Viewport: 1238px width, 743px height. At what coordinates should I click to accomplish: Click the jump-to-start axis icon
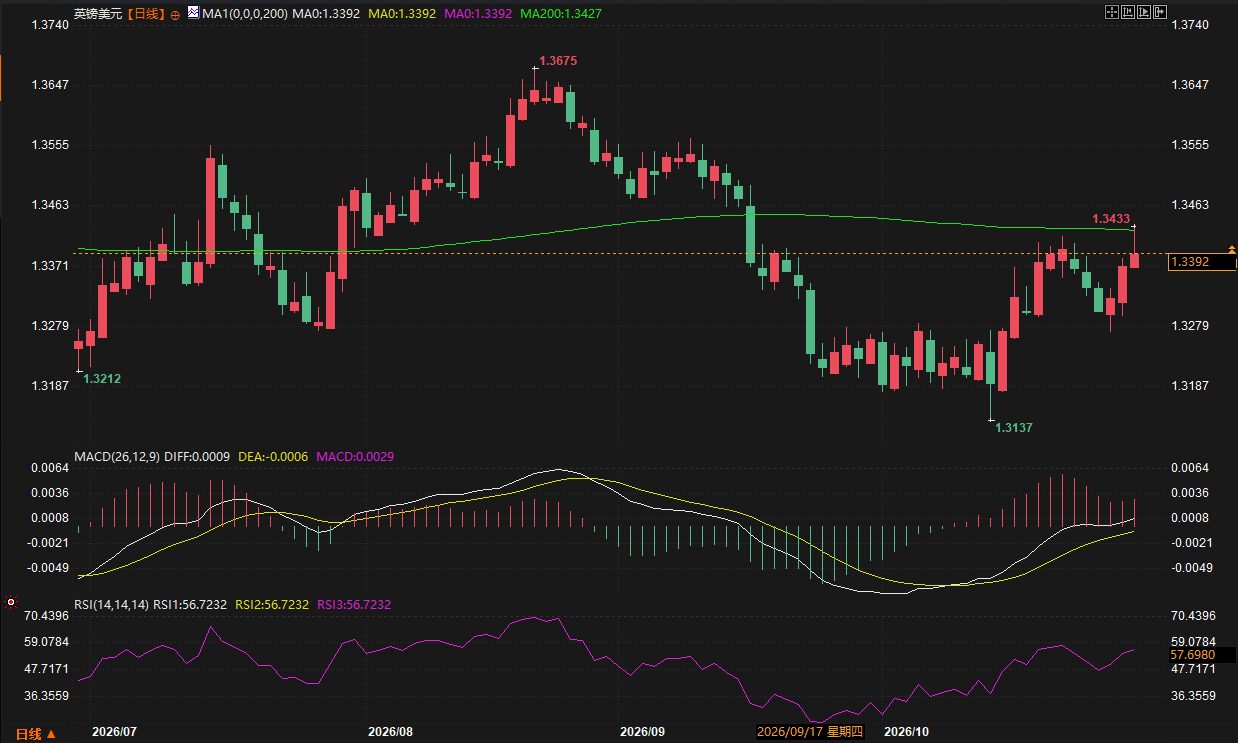(1127, 12)
